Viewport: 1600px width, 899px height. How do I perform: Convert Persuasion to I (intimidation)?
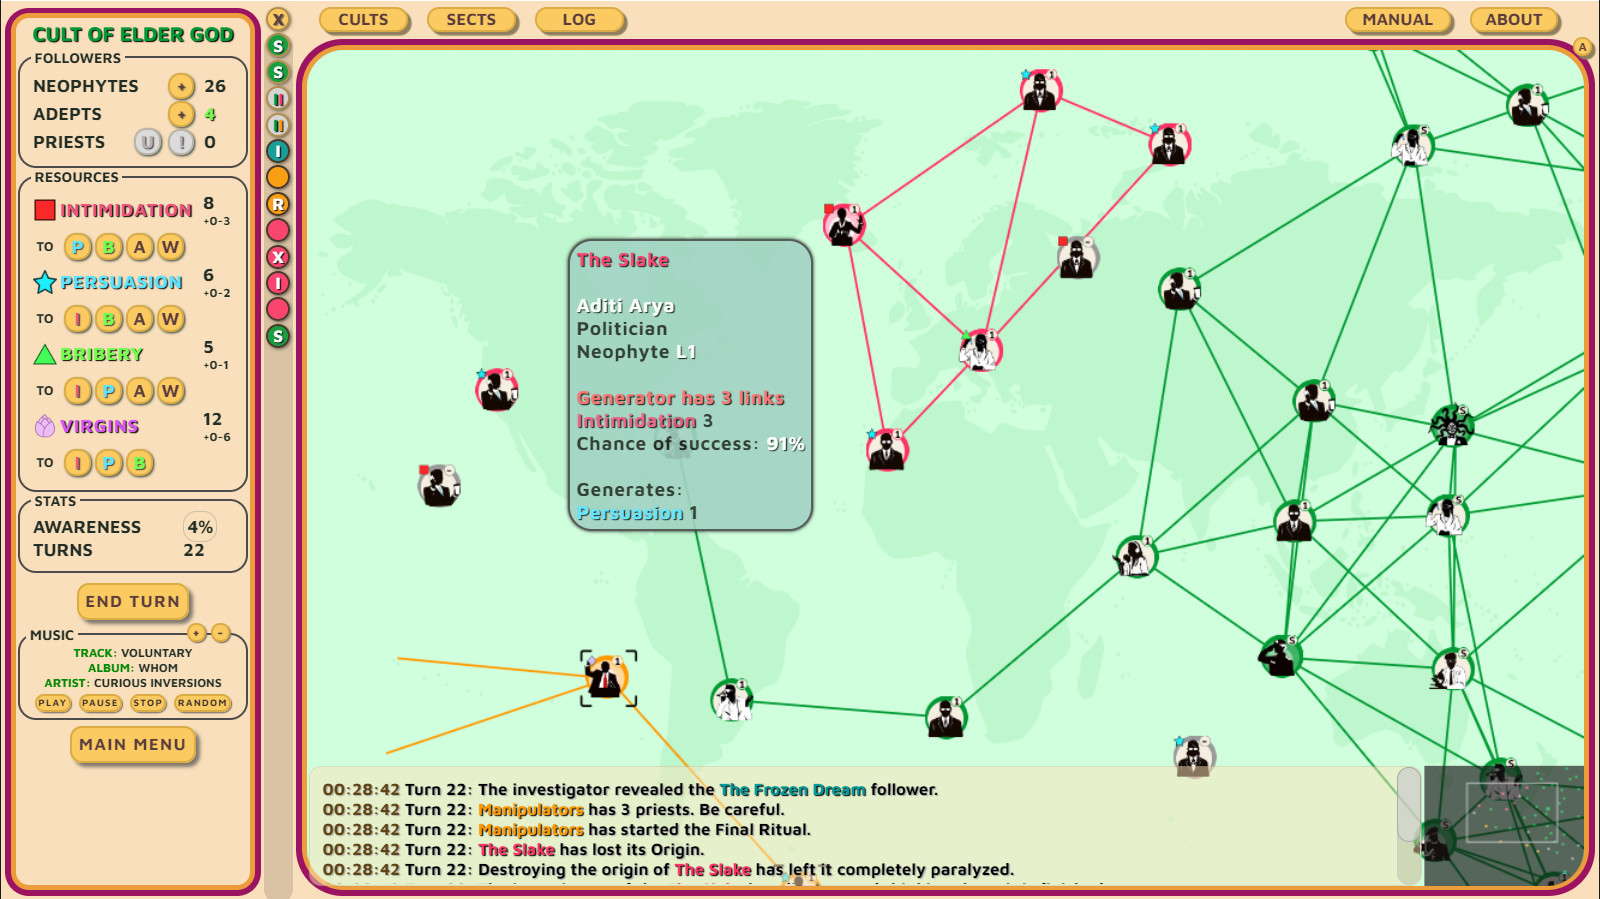coord(78,319)
